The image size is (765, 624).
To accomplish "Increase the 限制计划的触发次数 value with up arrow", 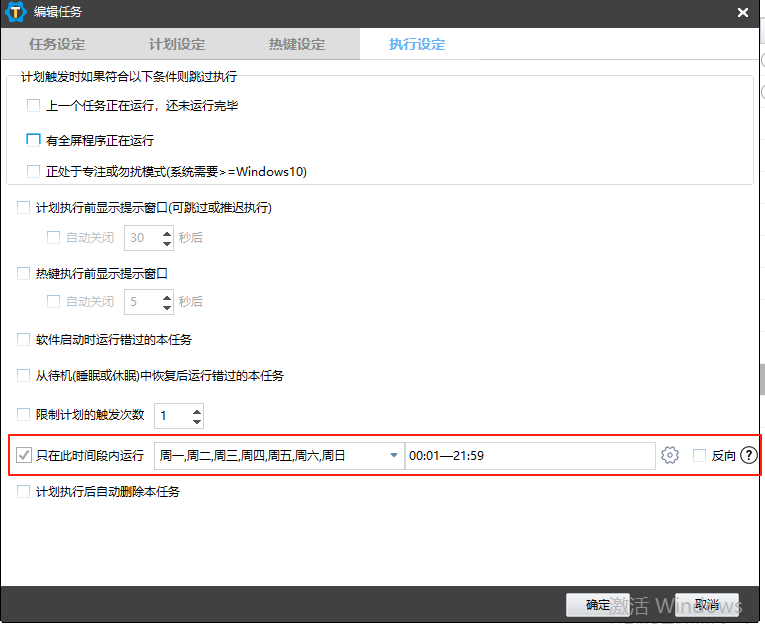I will click(196, 410).
